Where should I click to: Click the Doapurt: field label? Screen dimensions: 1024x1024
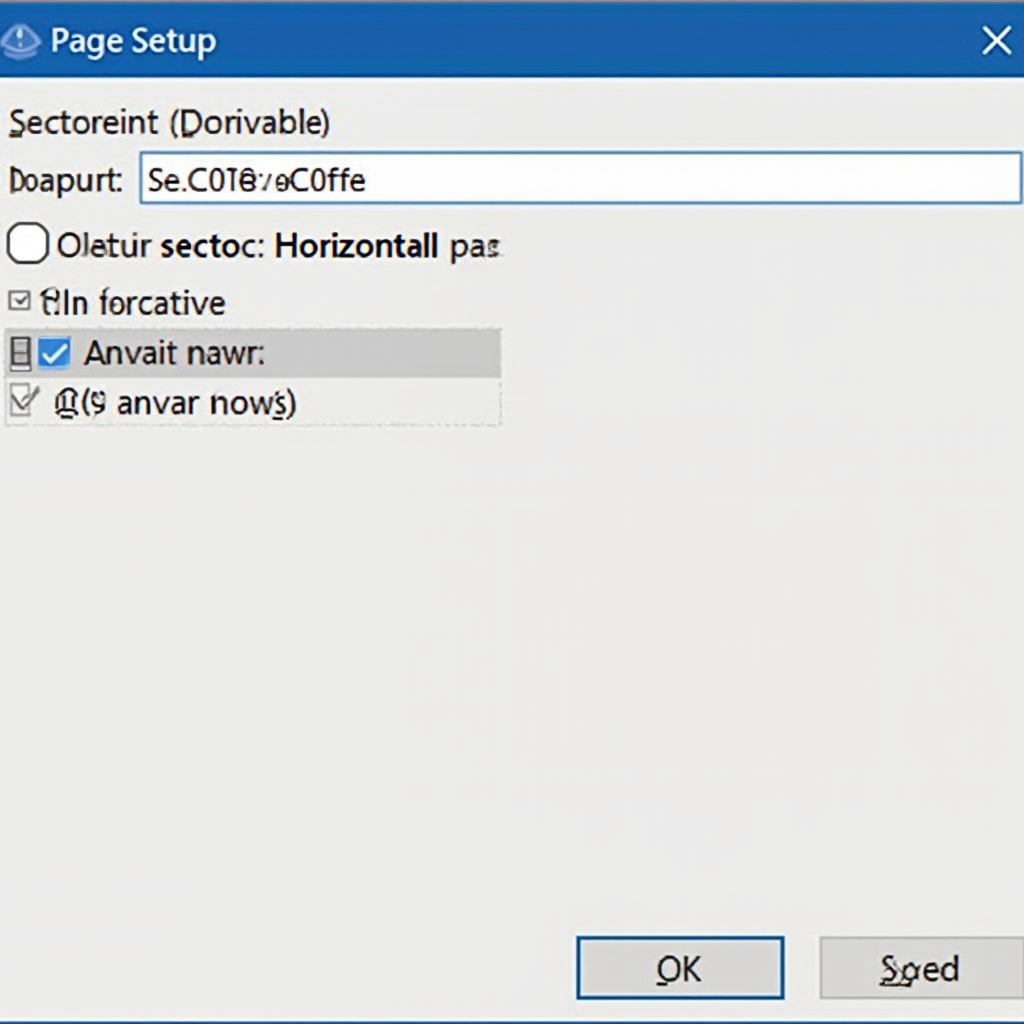(65, 180)
